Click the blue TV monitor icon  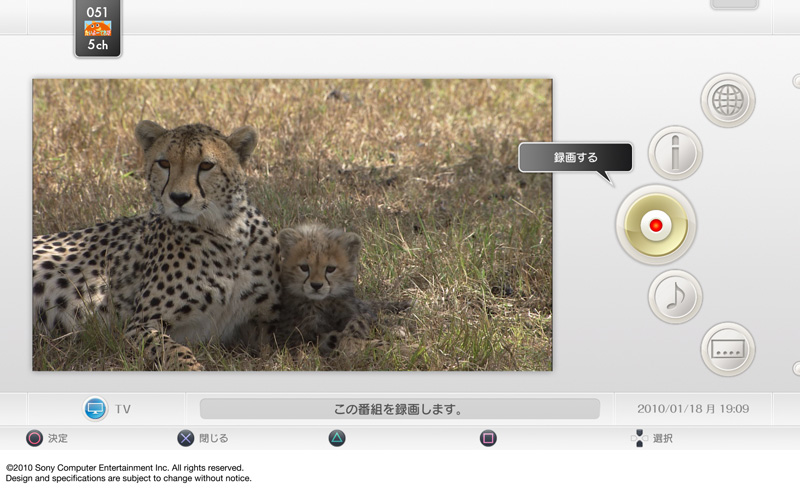point(95,409)
